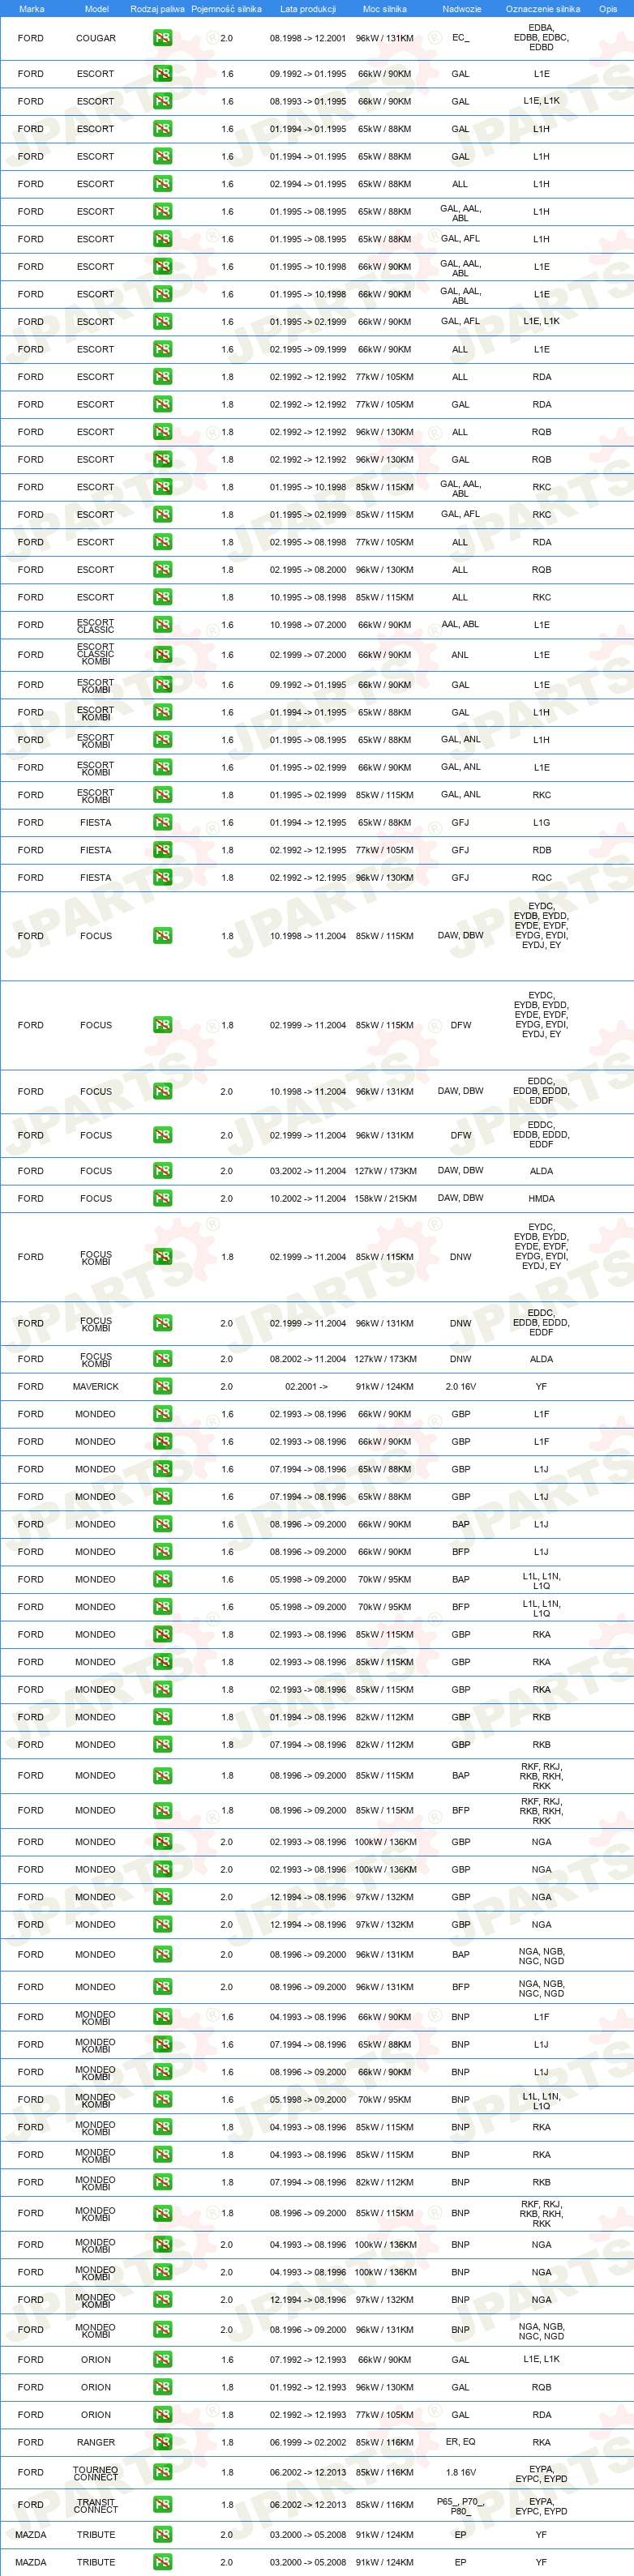Click the fuel icon in the Orion RDA row
Image resolution: width=634 pixels, height=2576 pixels.
pos(162,2415)
